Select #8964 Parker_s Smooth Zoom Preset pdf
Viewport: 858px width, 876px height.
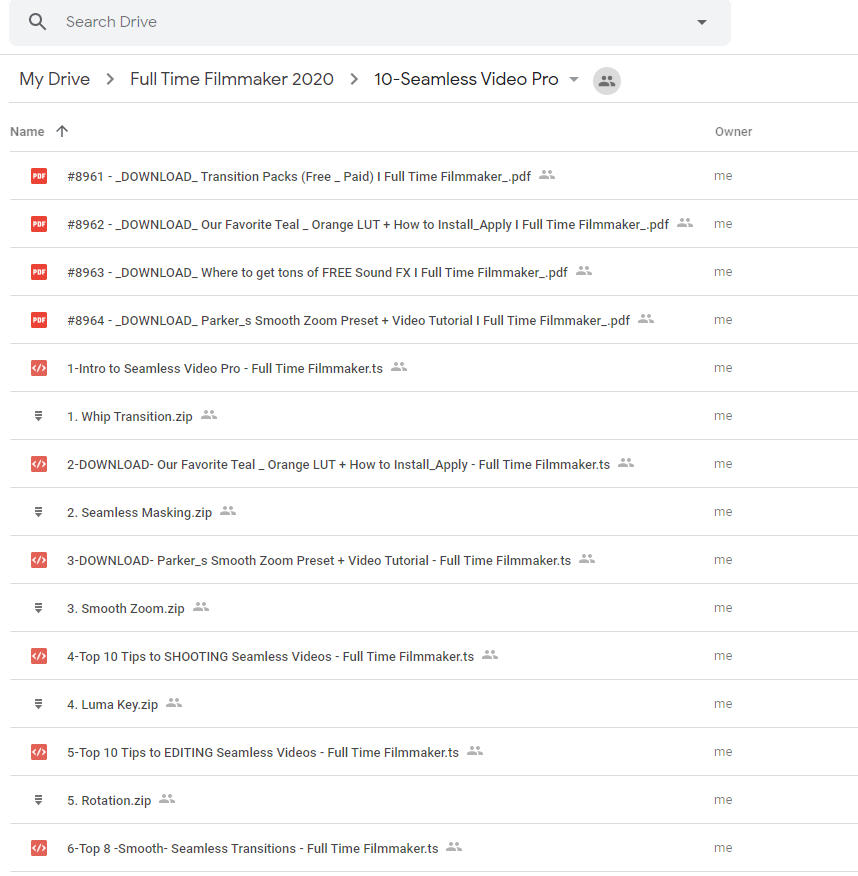pyautogui.click(x=349, y=321)
